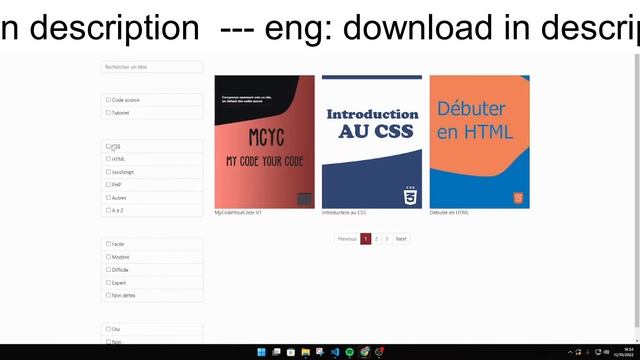This screenshot has width=640, height=360.
Task: Enable the PHP filter checkbox
Action: click(108, 184)
